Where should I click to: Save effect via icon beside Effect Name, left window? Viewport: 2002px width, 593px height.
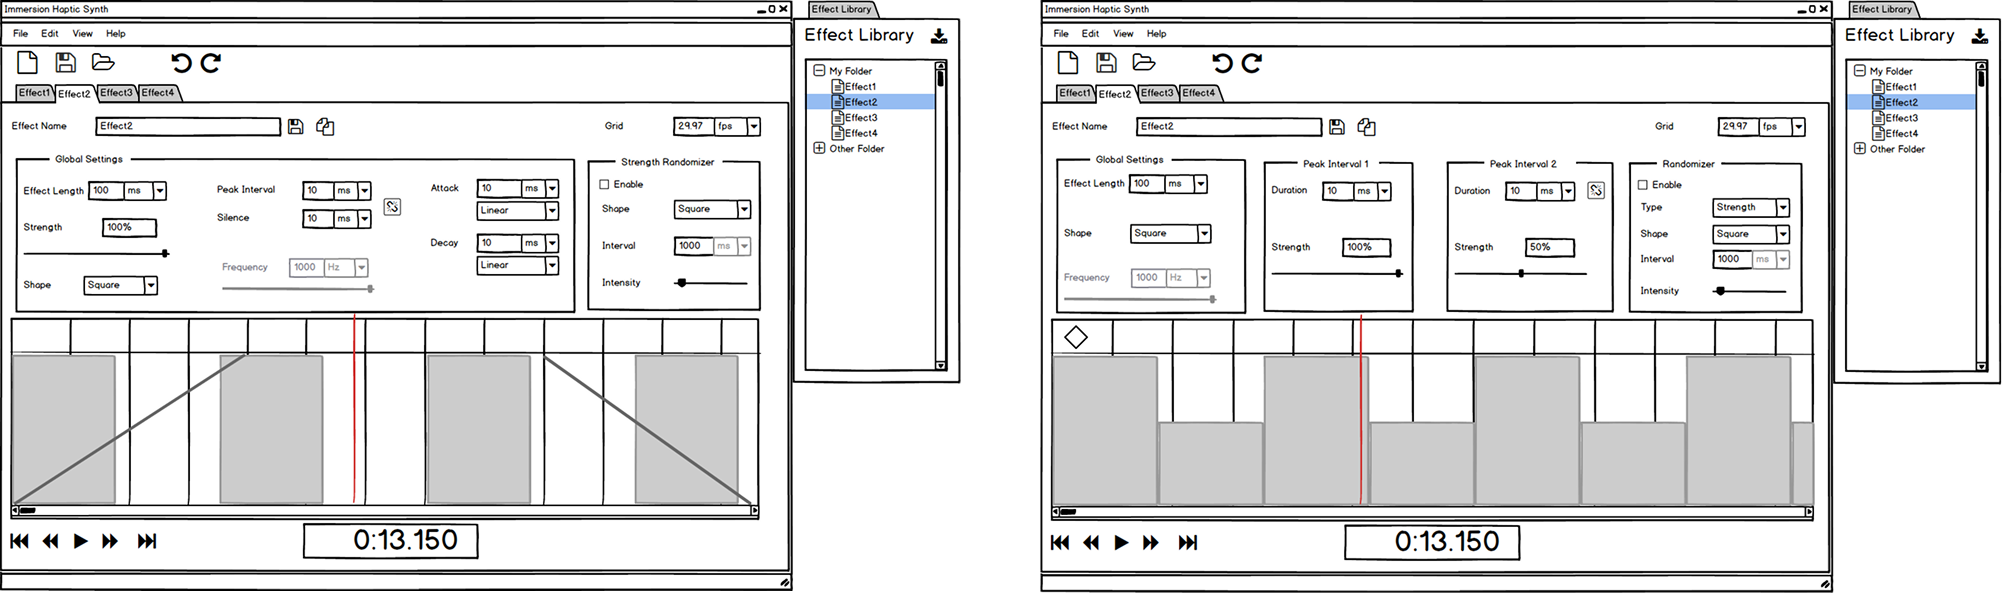coord(295,126)
